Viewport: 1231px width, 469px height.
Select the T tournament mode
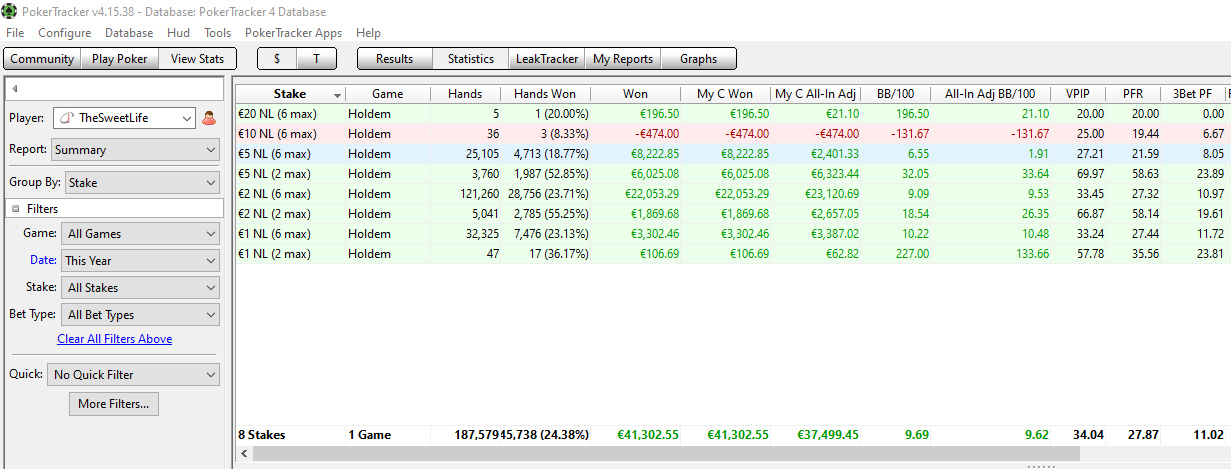[317, 59]
